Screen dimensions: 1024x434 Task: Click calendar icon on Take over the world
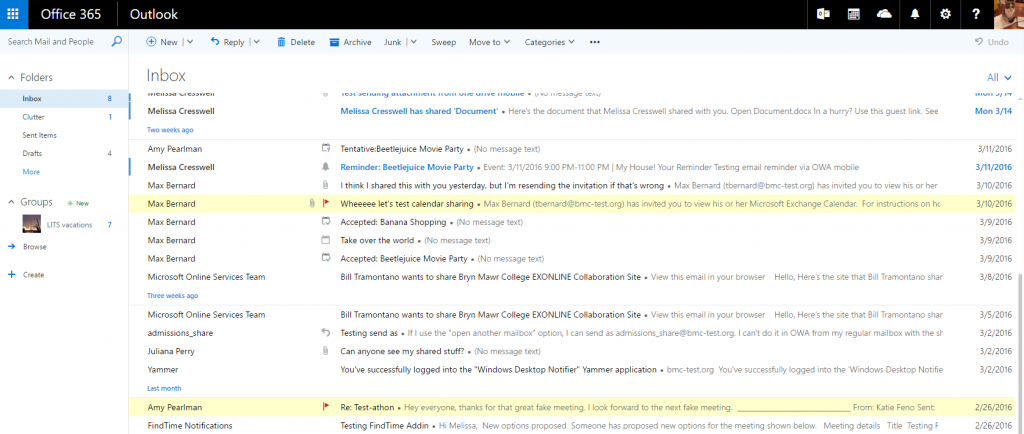(325, 240)
